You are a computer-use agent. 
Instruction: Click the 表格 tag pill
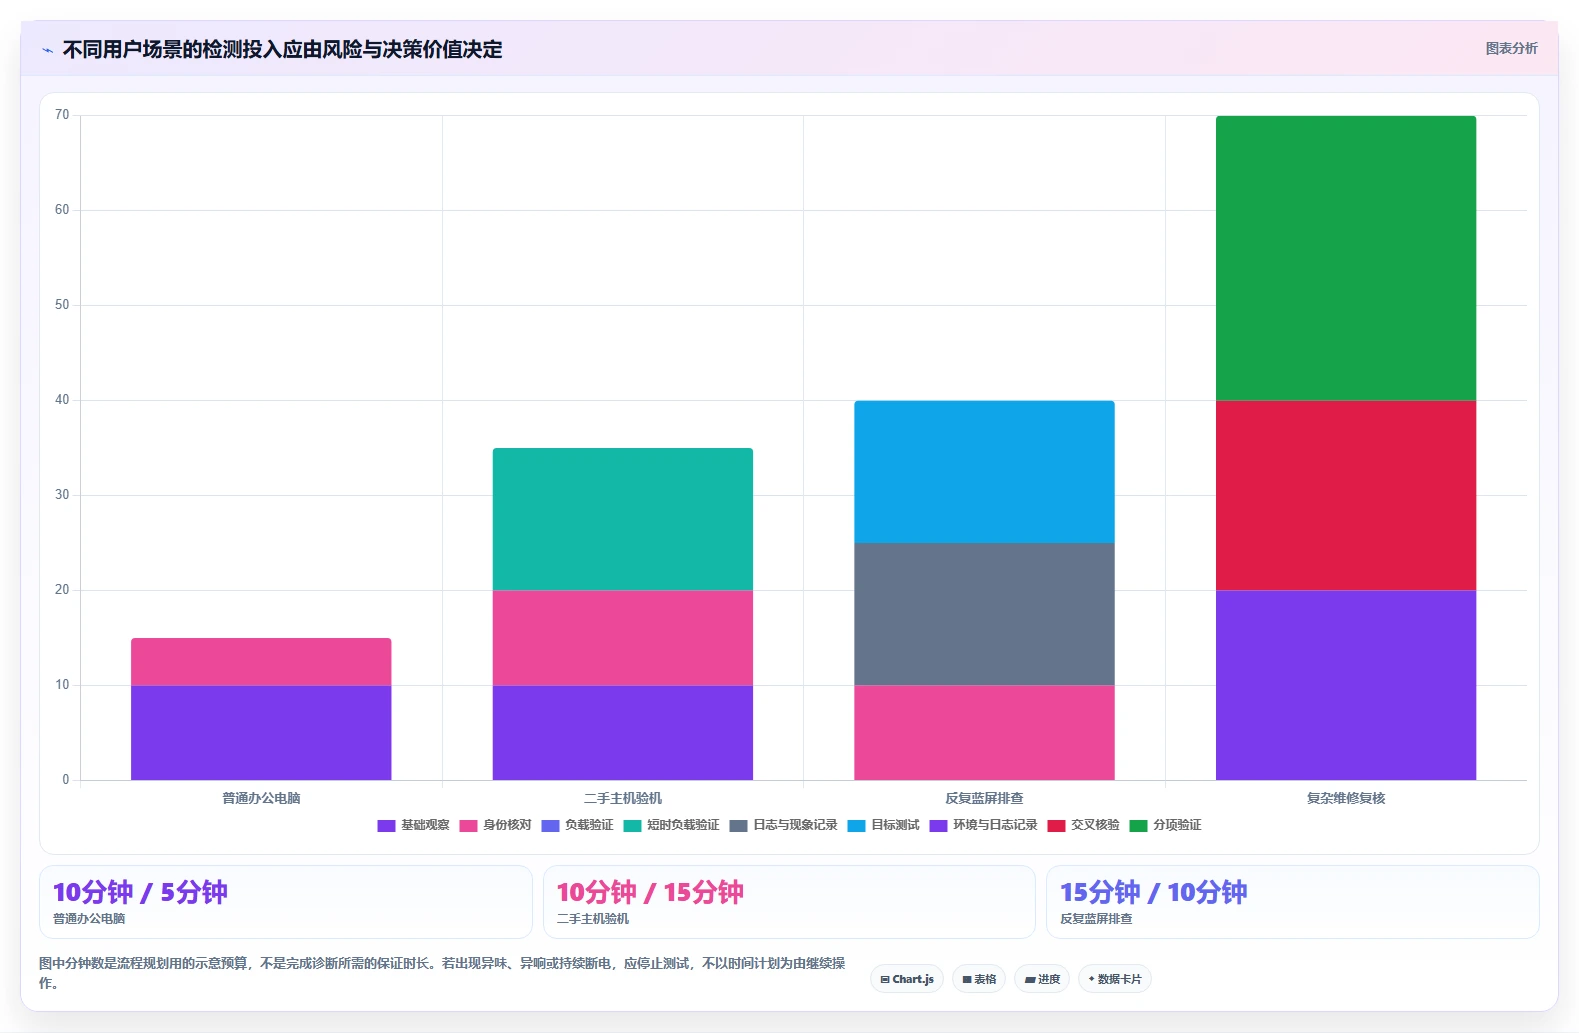click(979, 979)
